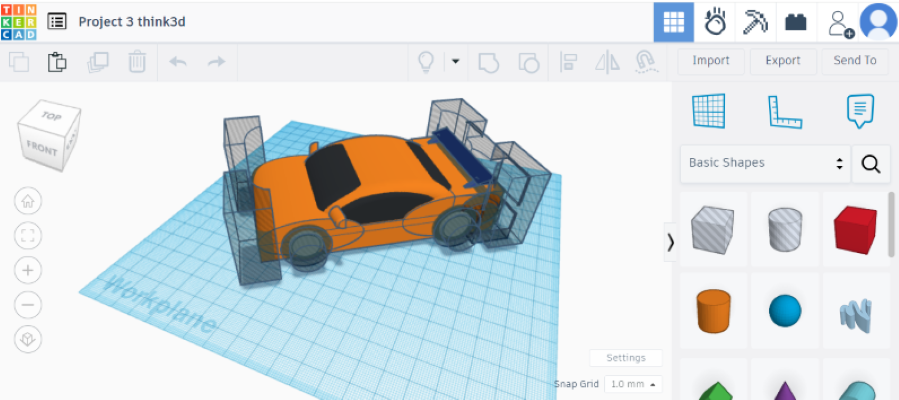The width and height of the screenshot is (899, 400).
Task: Open the Sim Lab mode
Action: 715,22
